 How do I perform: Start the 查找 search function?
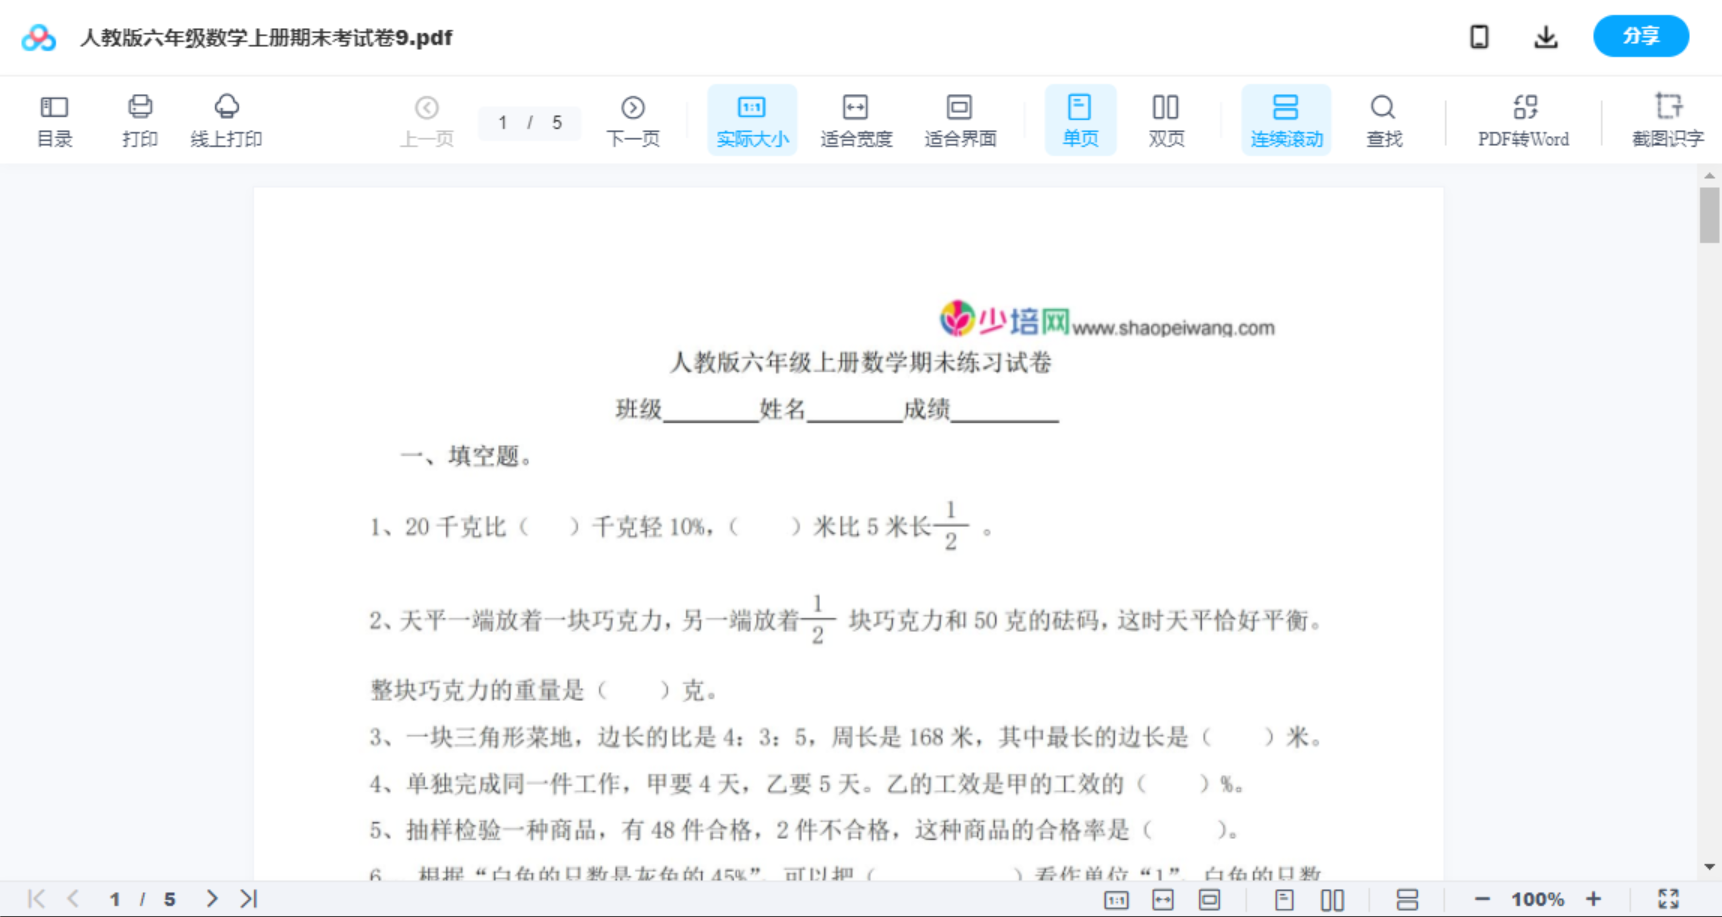coord(1383,119)
